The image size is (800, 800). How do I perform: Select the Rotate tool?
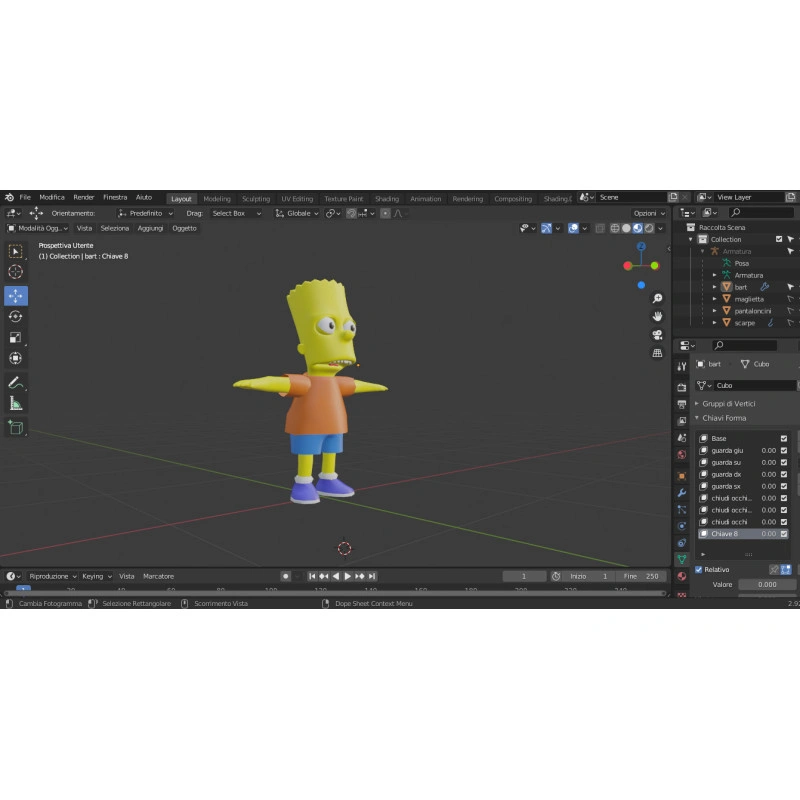tap(15, 317)
